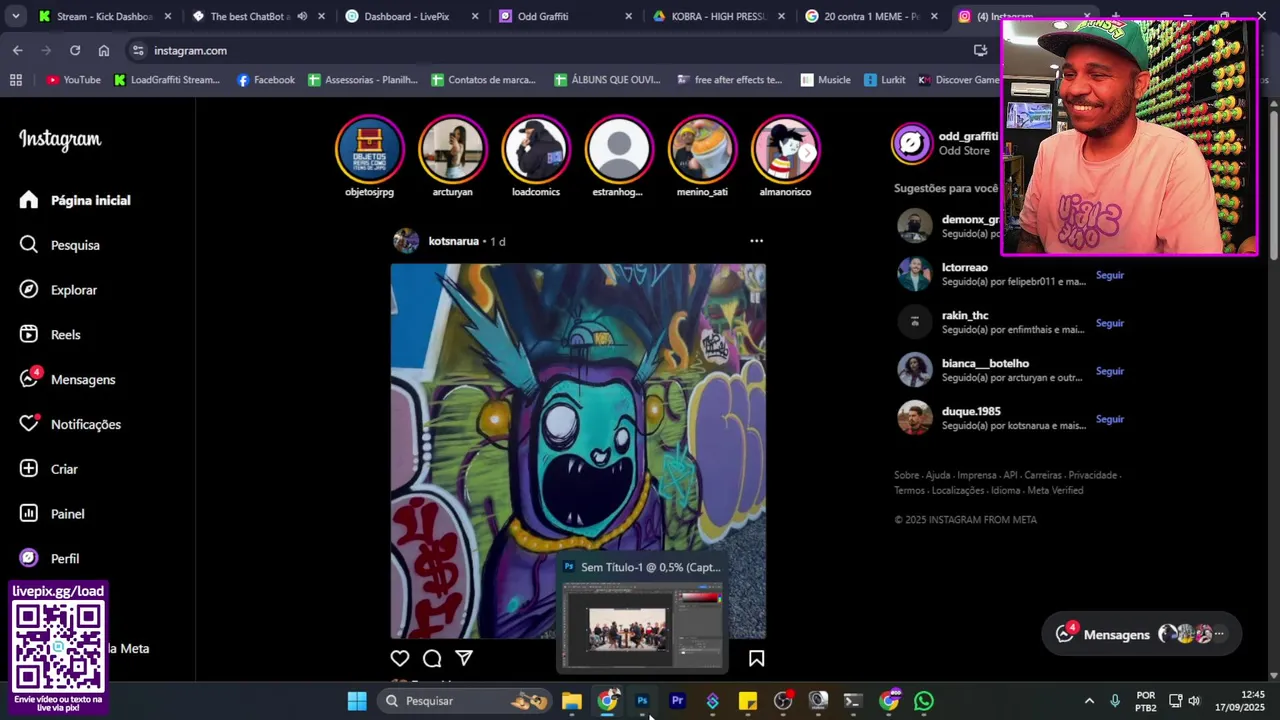Share the kotsnarua post with paper plane icon
This screenshot has width=1280, height=720.
click(464, 658)
